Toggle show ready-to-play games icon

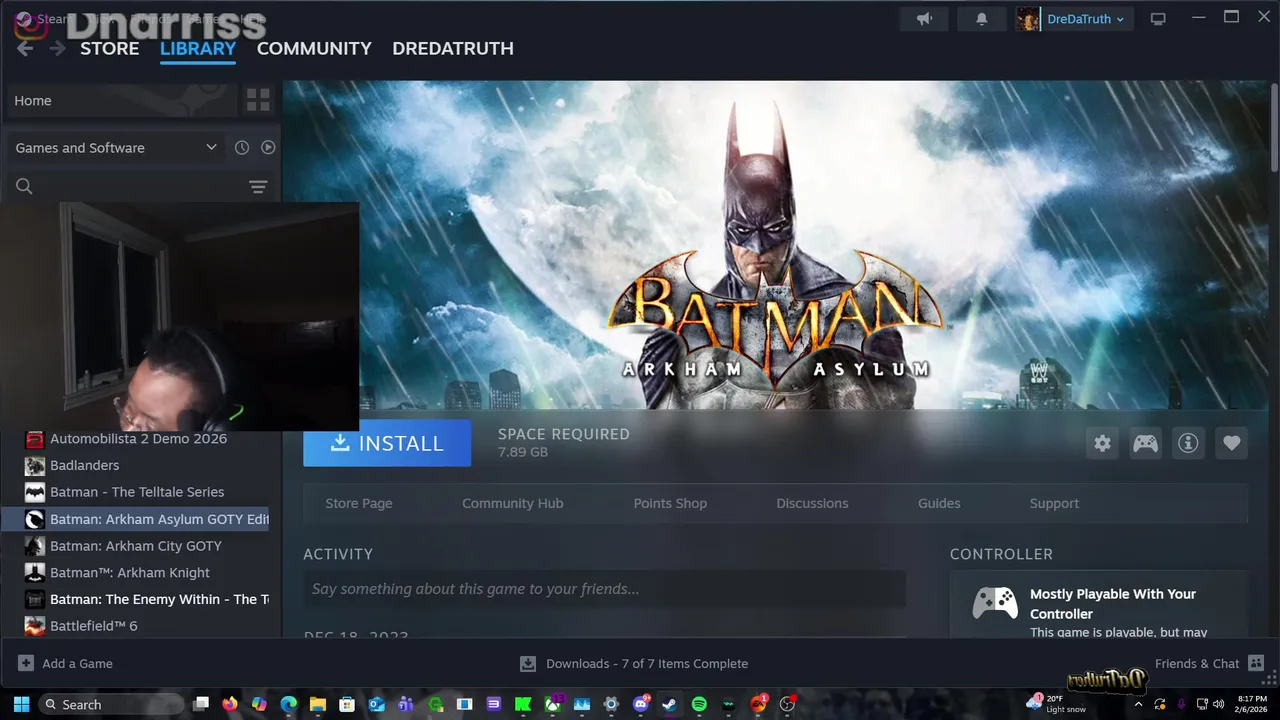coord(268,148)
